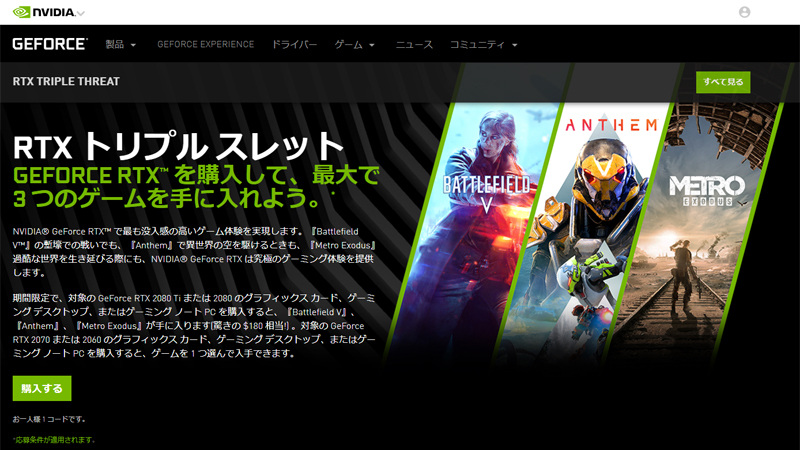
Task: Select the Battlefield V game artwork
Action: (472, 230)
